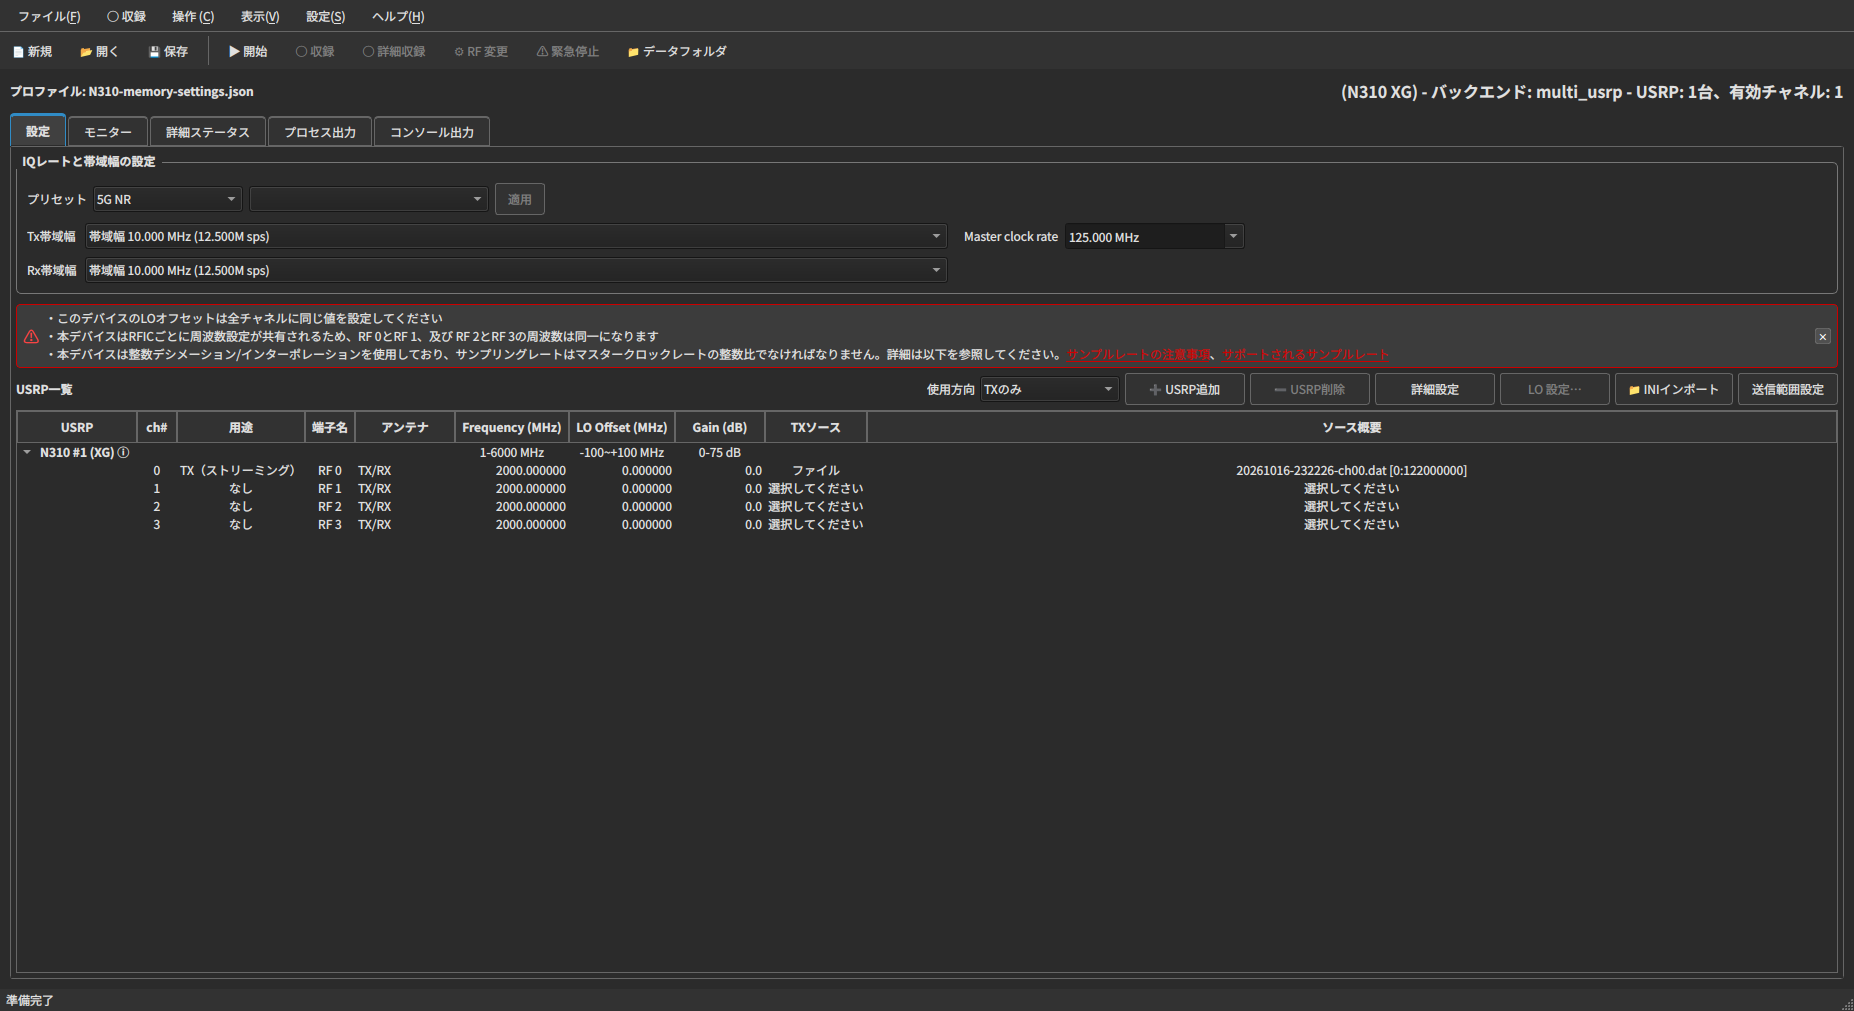Open the プリセット 5G NR dropdown
This screenshot has height=1011, width=1854.
tap(168, 199)
